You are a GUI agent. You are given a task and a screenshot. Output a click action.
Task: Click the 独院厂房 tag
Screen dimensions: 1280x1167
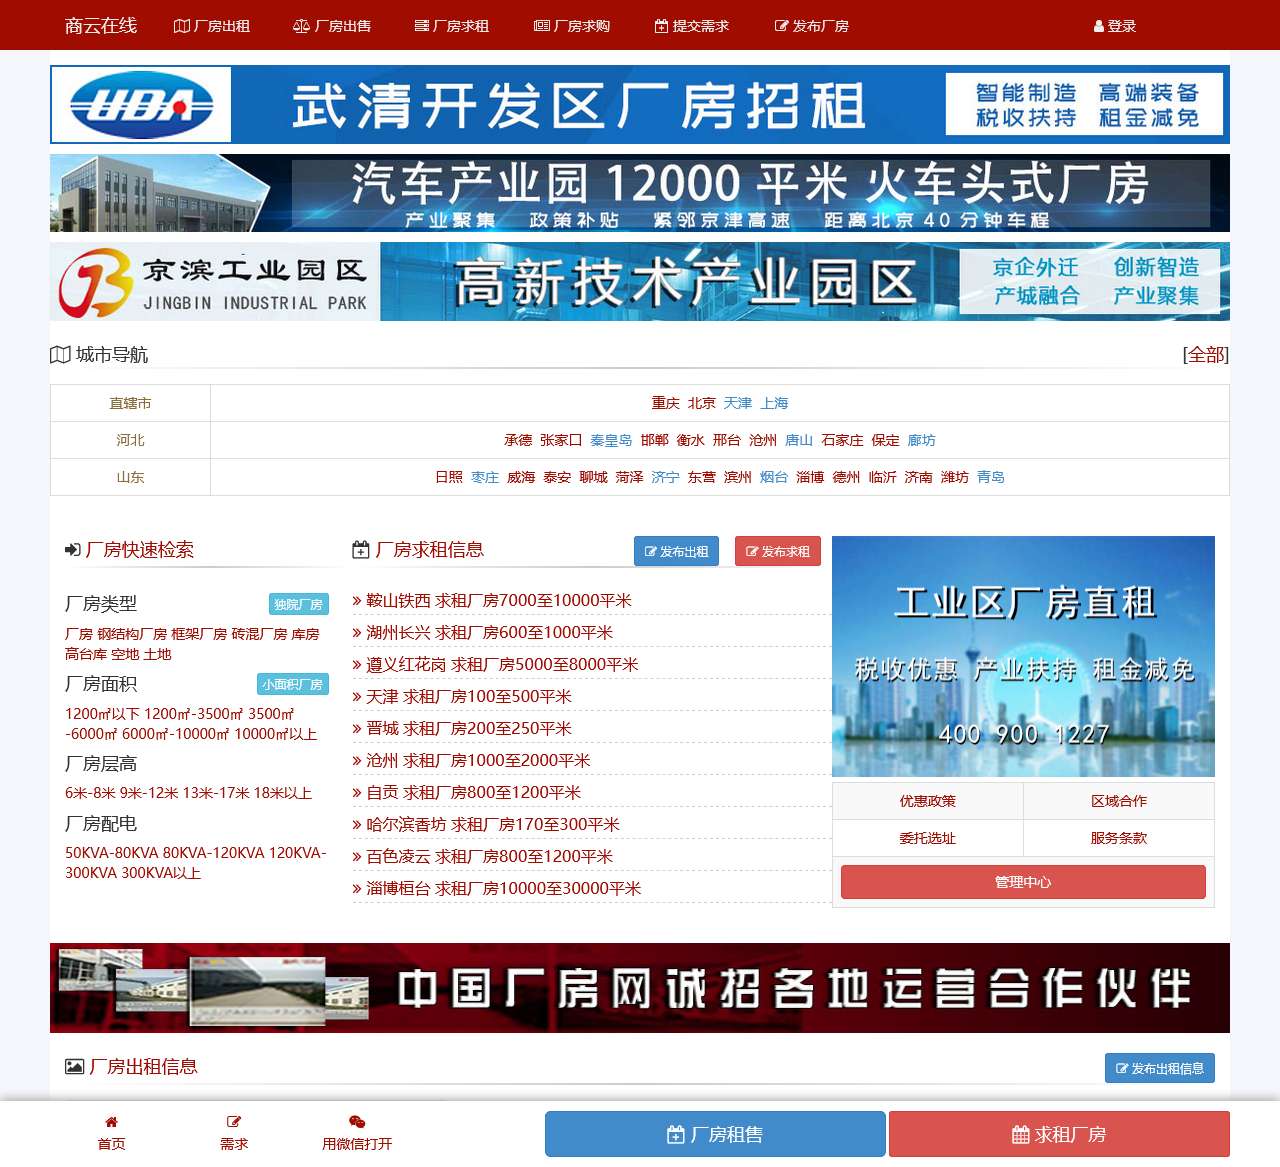pyautogui.click(x=298, y=604)
